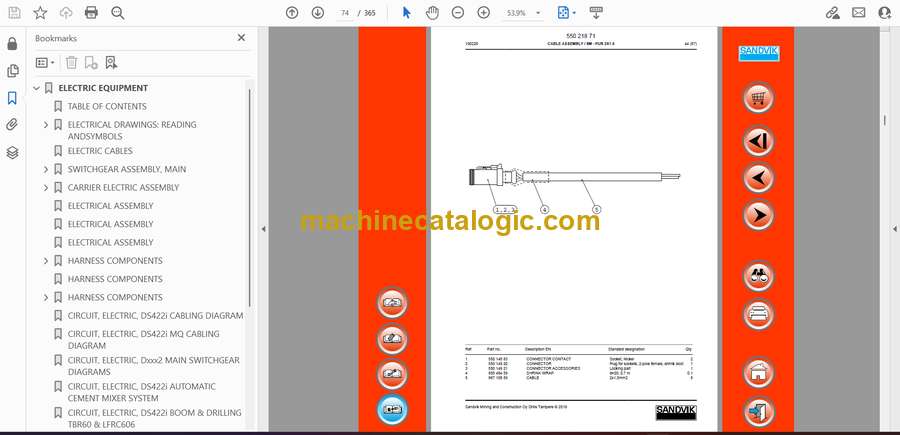Select the ELECTRIC EQUIPMENT bookmark
The height and width of the screenshot is (435, 900).
tap(103, 88)
